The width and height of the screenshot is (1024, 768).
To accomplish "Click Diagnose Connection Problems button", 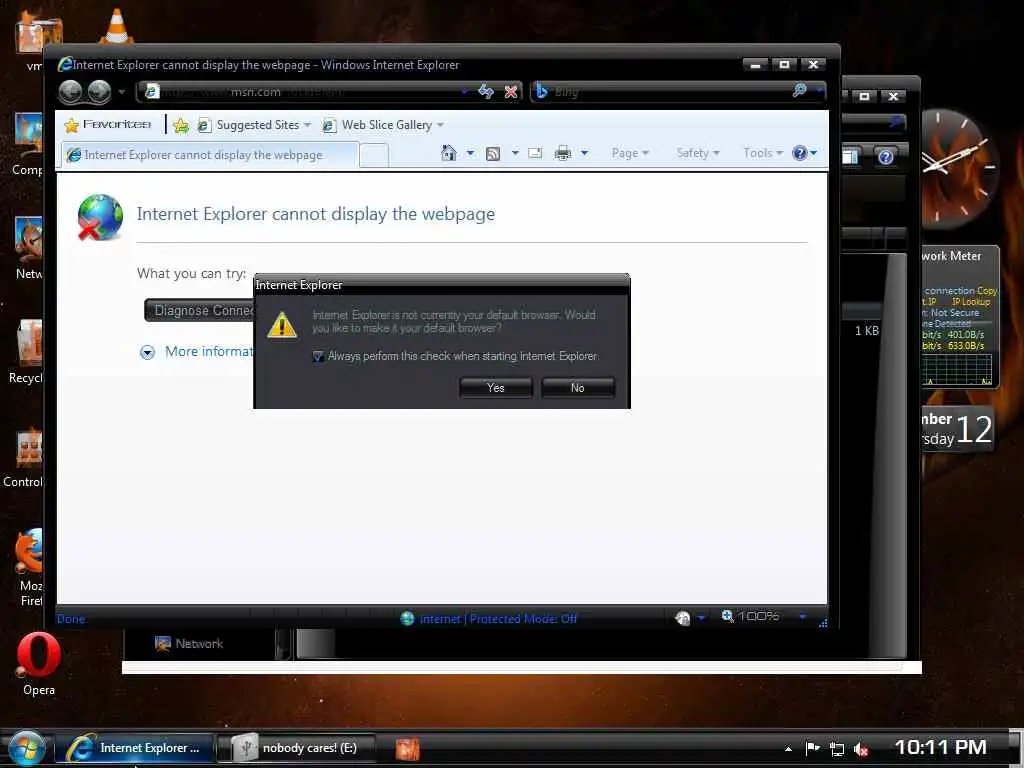I will [x=200, y=311].
